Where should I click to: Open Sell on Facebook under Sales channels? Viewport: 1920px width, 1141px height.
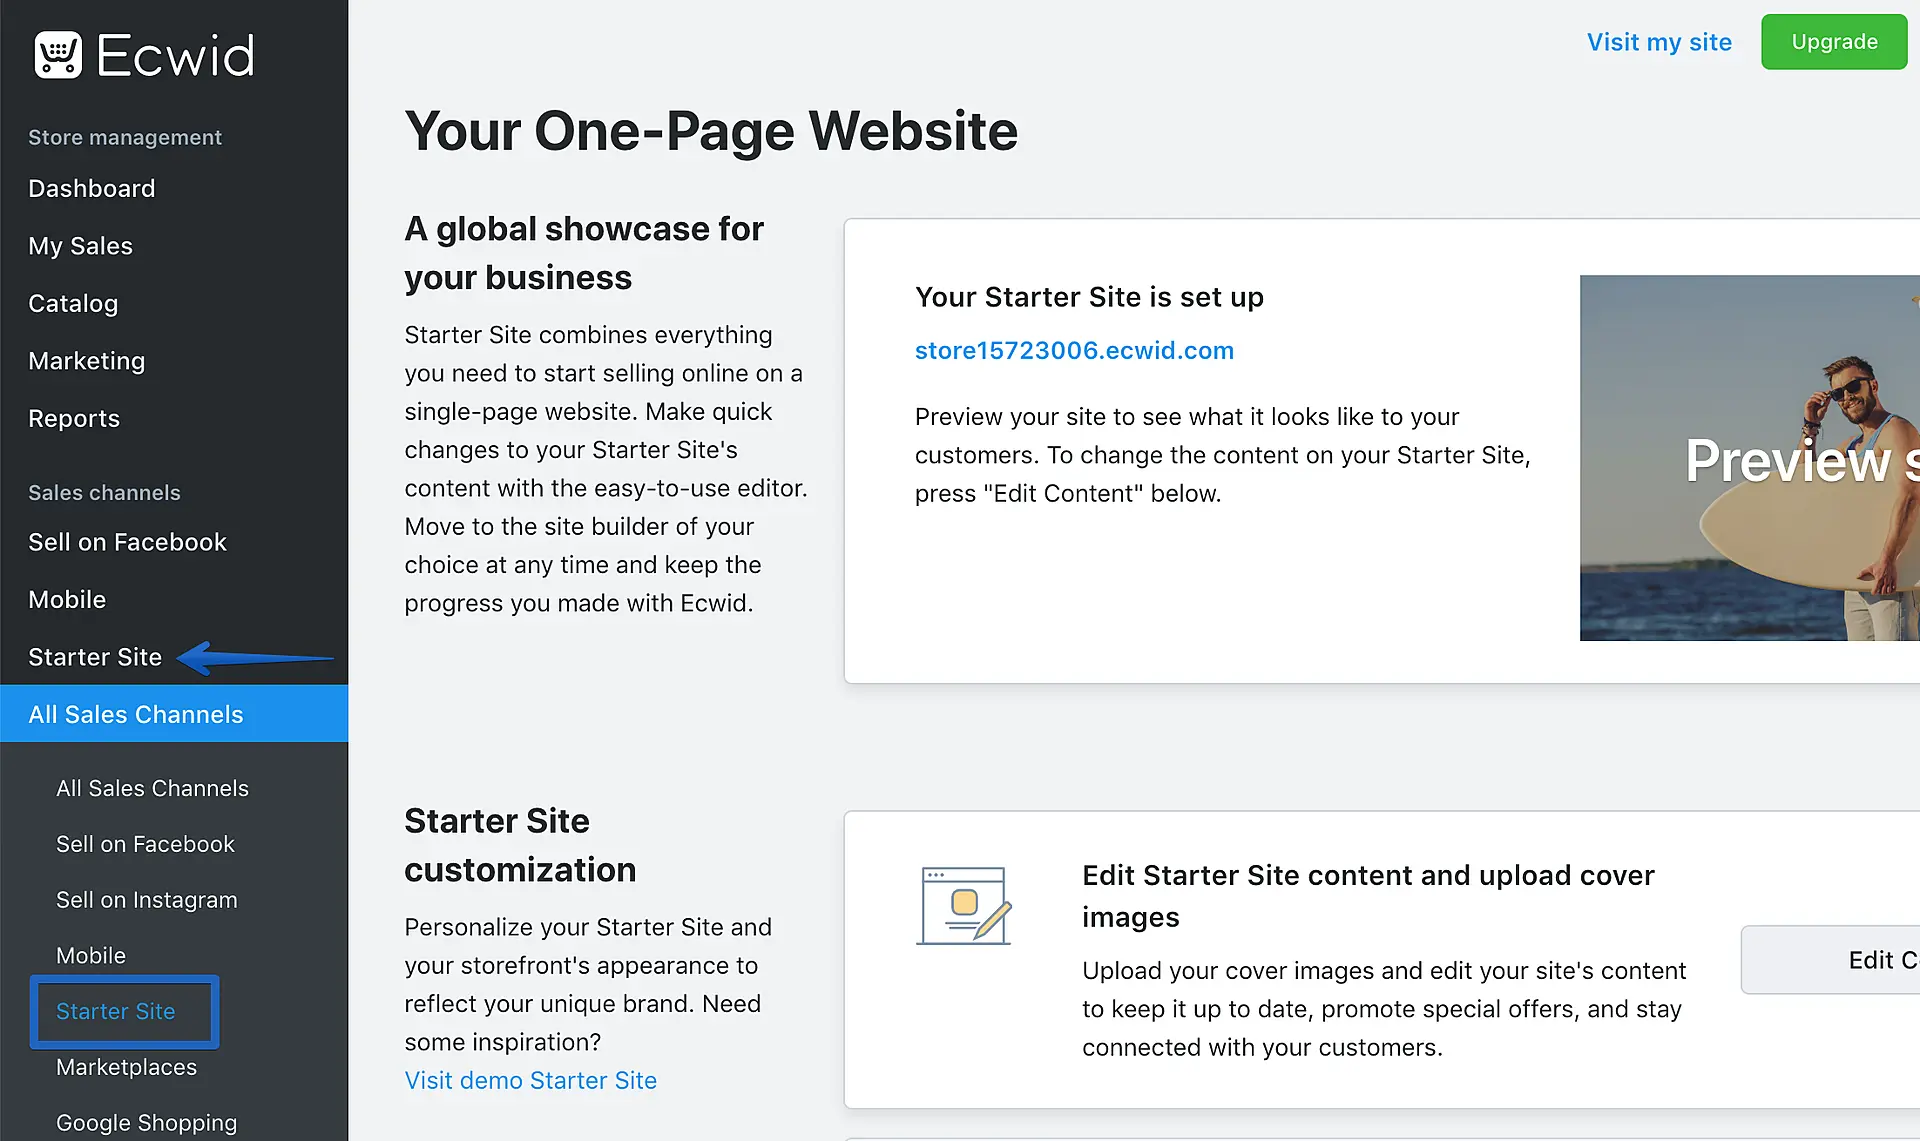click(127, 542)
